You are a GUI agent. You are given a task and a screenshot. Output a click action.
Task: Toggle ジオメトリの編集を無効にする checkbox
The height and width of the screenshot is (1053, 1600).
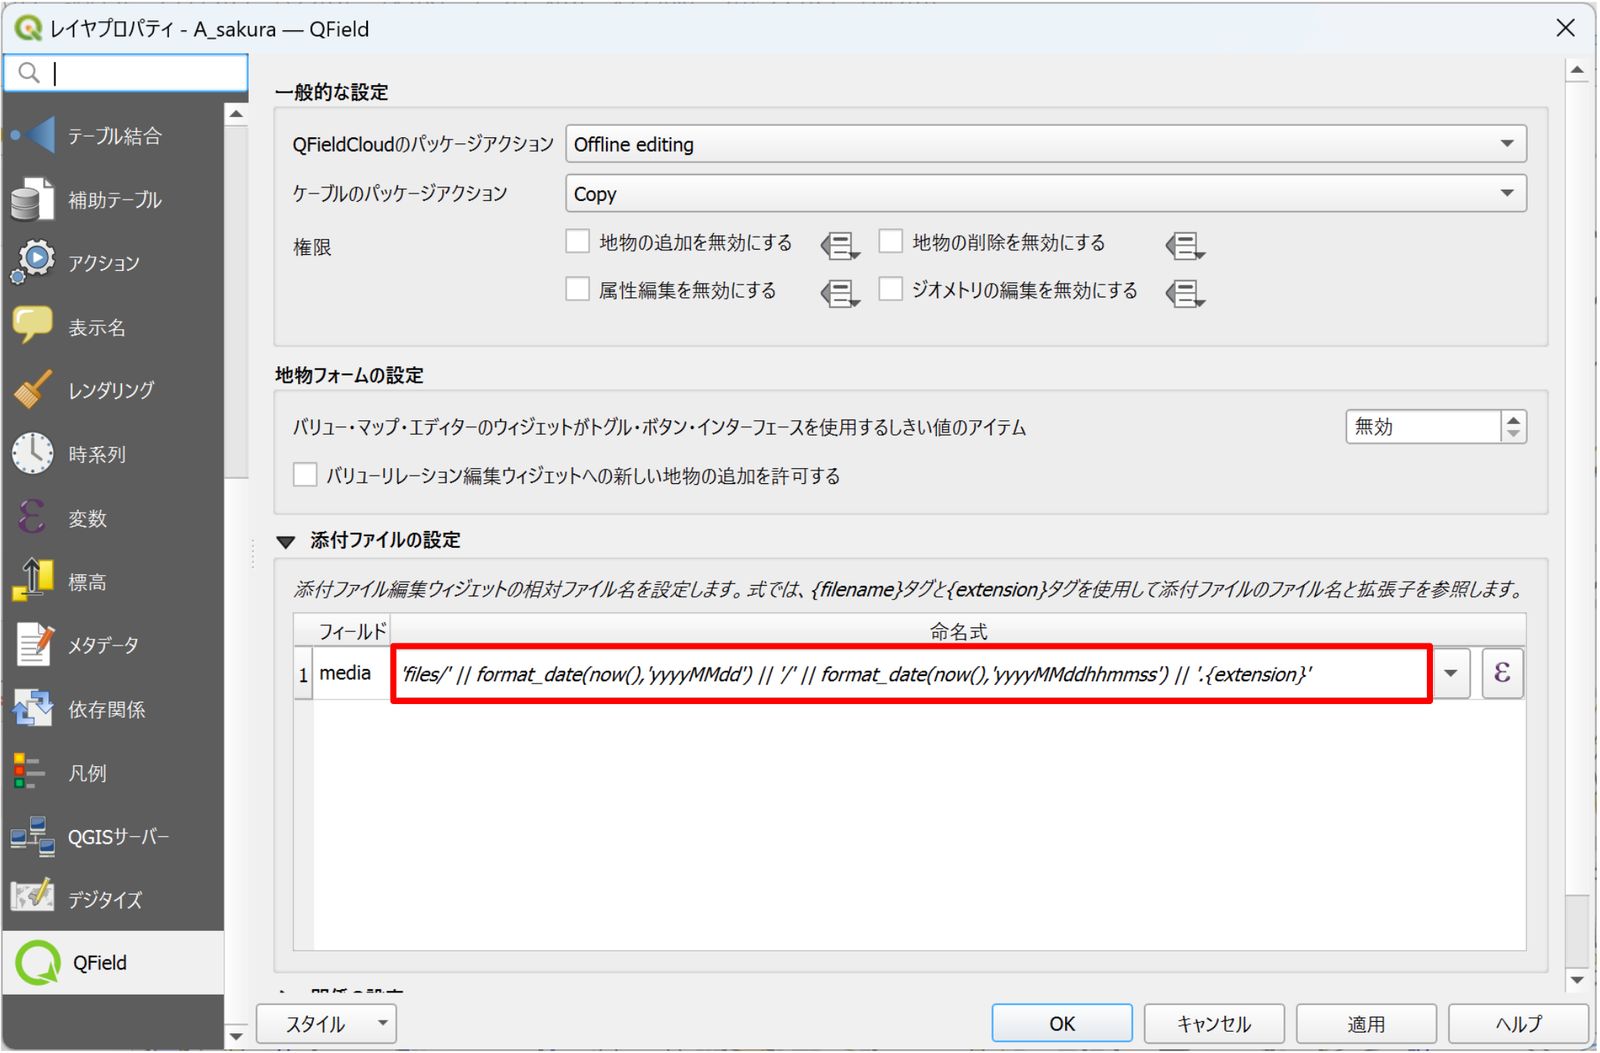(x=891, y=290)
